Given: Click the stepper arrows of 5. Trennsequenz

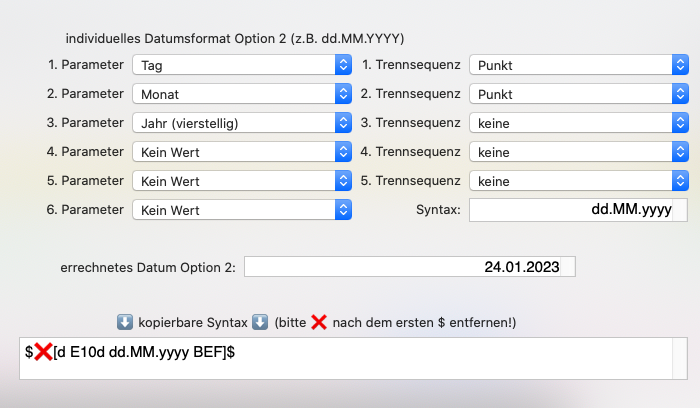Looking at the screenshot, I should (x=680, y=181).
